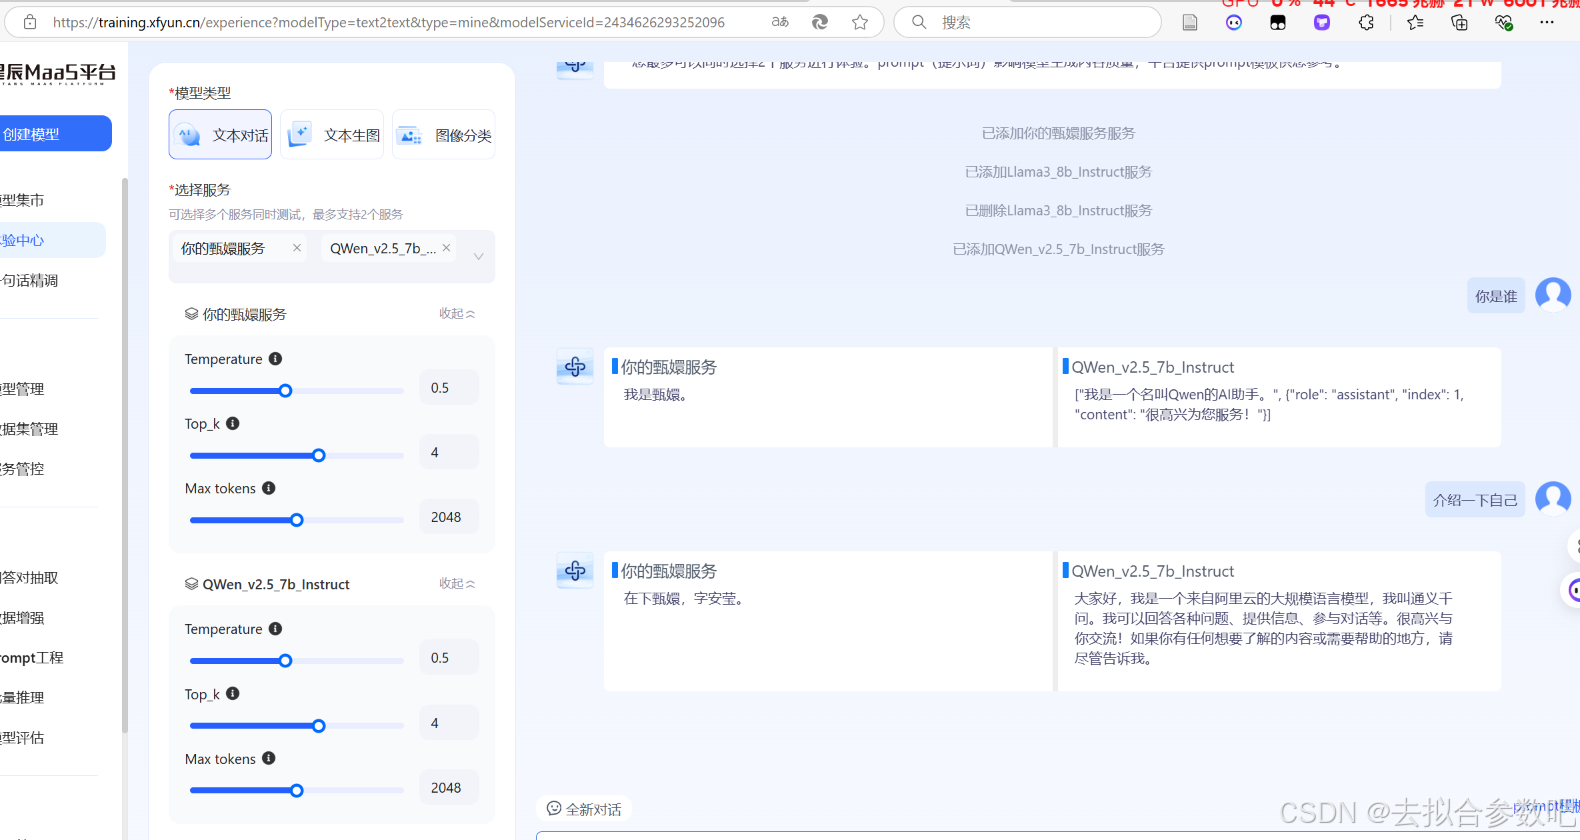Viewport: 1580px width, 840px height.
Task: Click the sidebar vertical scrollbar
Action: (x=125, y=455)
